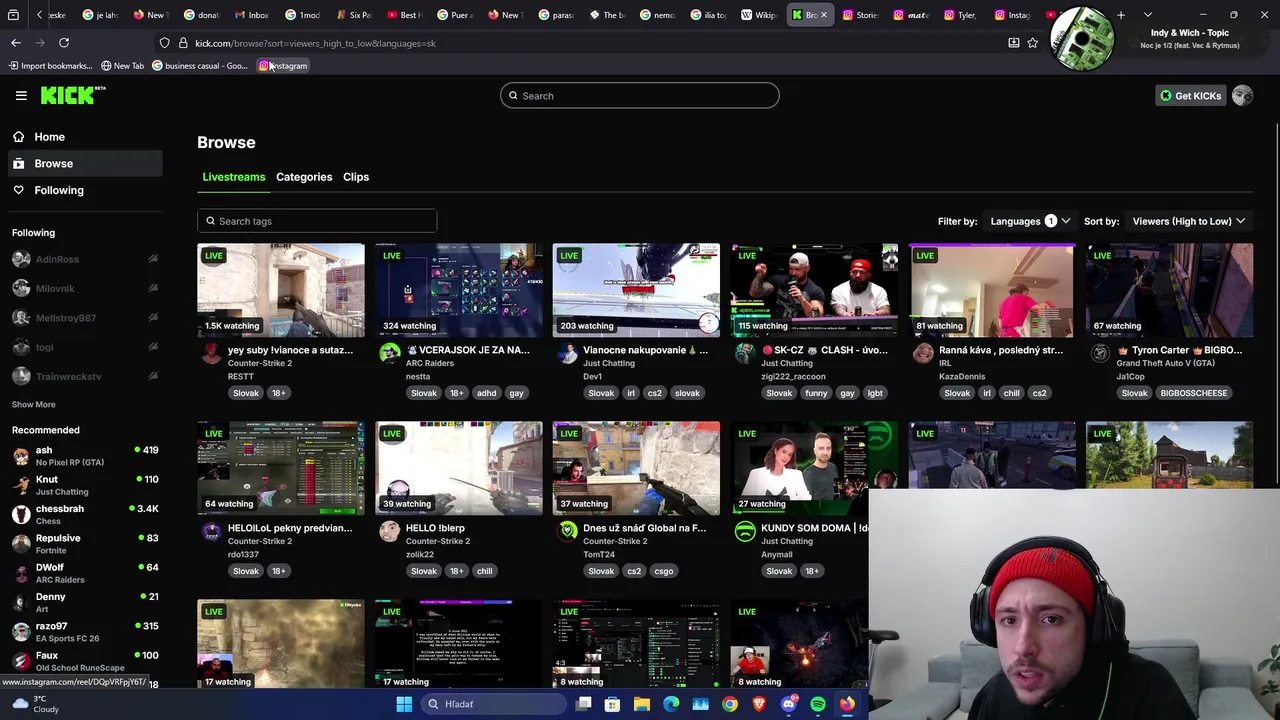Open the KazaDennis IRL stream thumbnail
The image size is (1280, 720).
992,290
